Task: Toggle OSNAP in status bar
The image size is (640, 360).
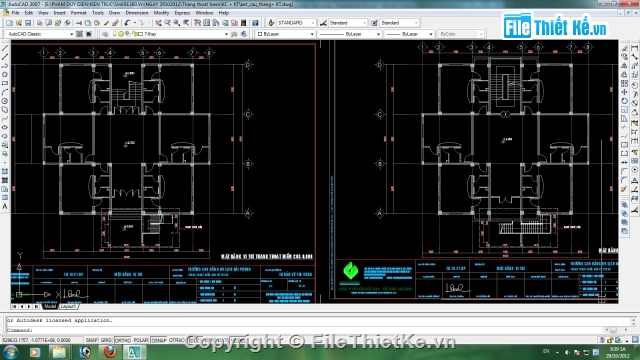Action: pos(159,340)
